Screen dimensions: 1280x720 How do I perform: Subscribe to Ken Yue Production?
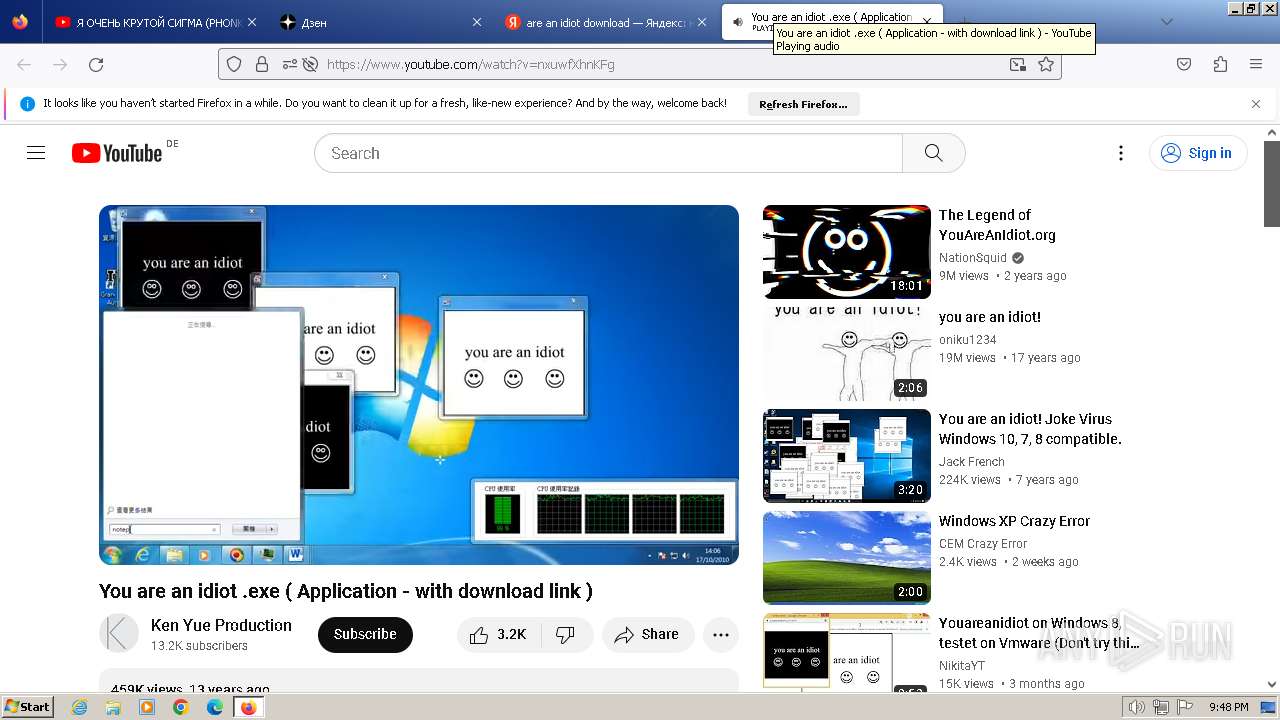tap(365, 635)
